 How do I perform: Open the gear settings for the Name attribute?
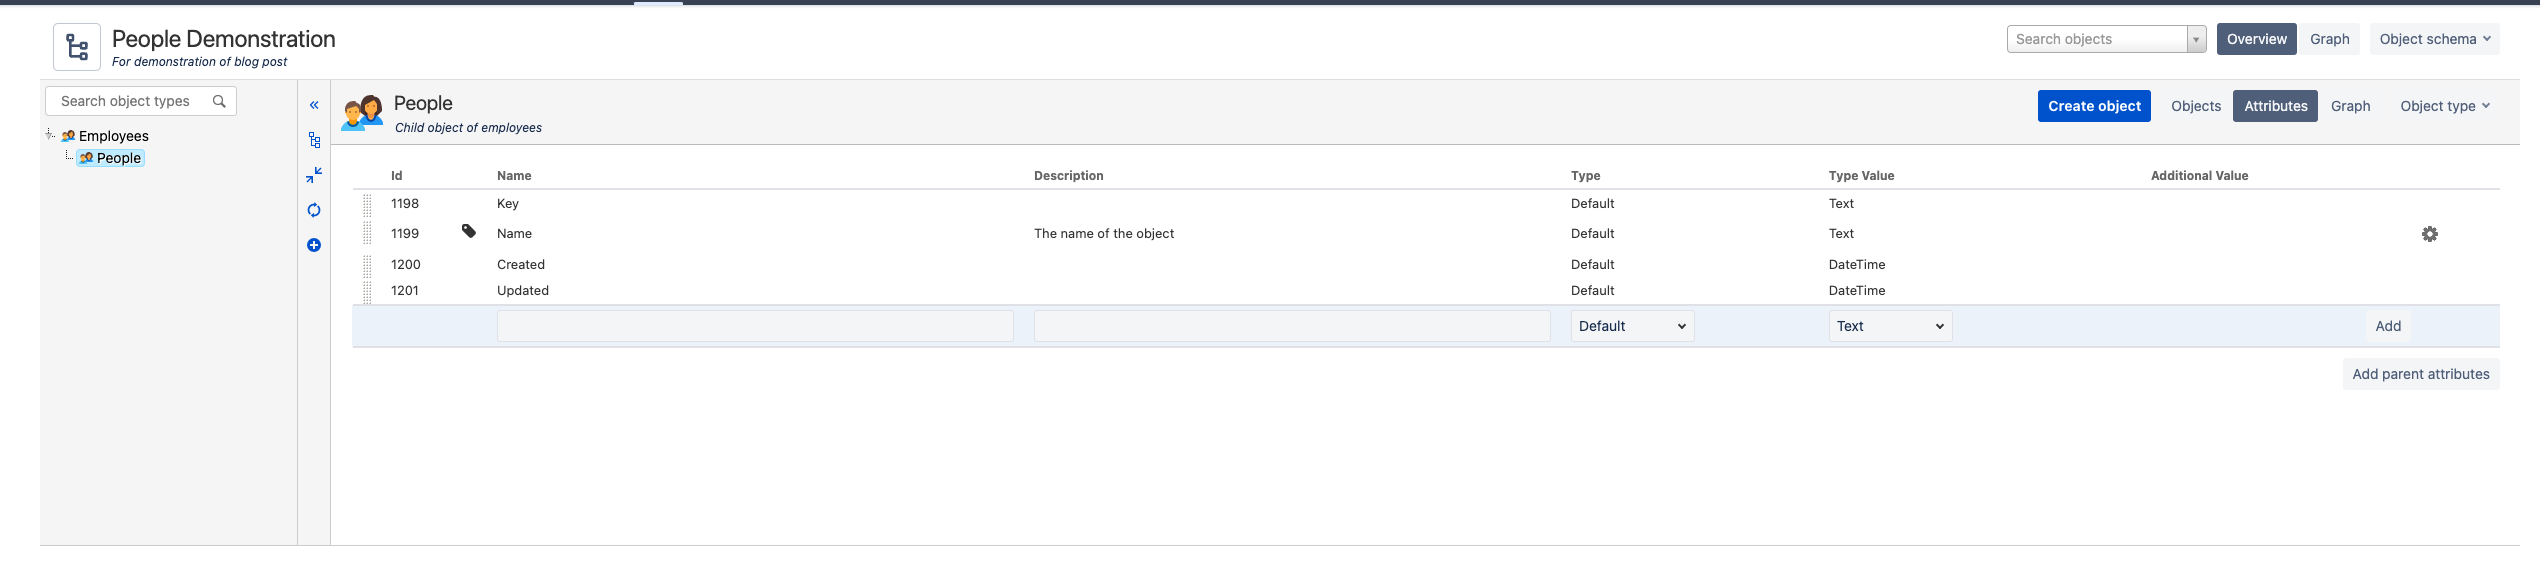click(2429, 234)
